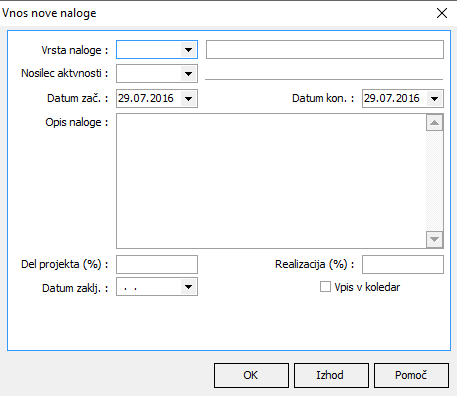This screenshot has height=396, width=457.
Task: Enable the Vpis v koledar checkbox
Action: pyautogui.click(x=325, y=287)
